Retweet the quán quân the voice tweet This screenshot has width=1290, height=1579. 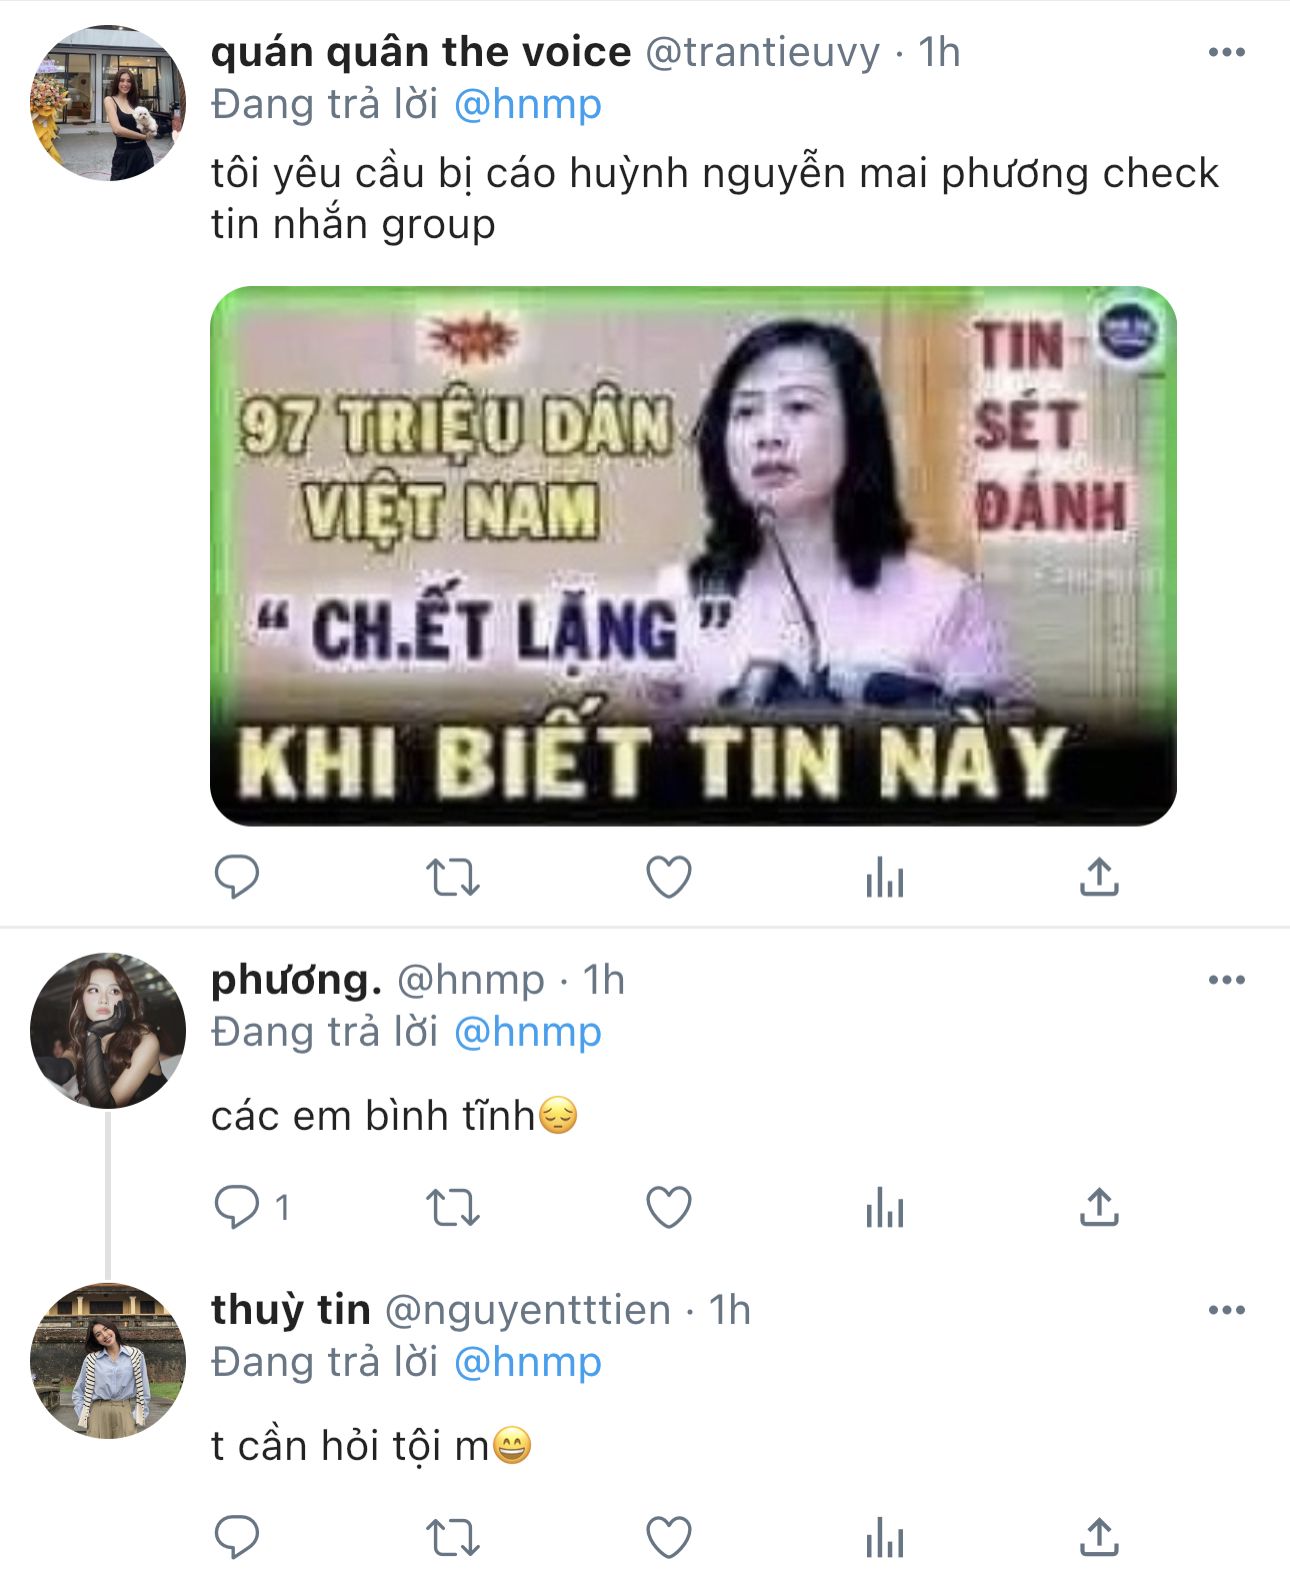point(453,878)
